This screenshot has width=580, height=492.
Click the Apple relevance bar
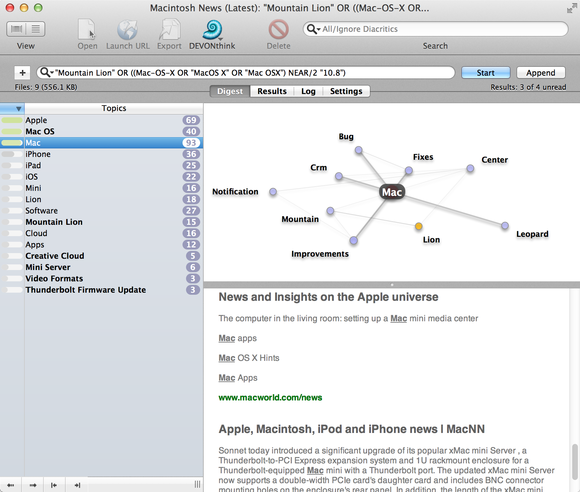click(11, 120)
